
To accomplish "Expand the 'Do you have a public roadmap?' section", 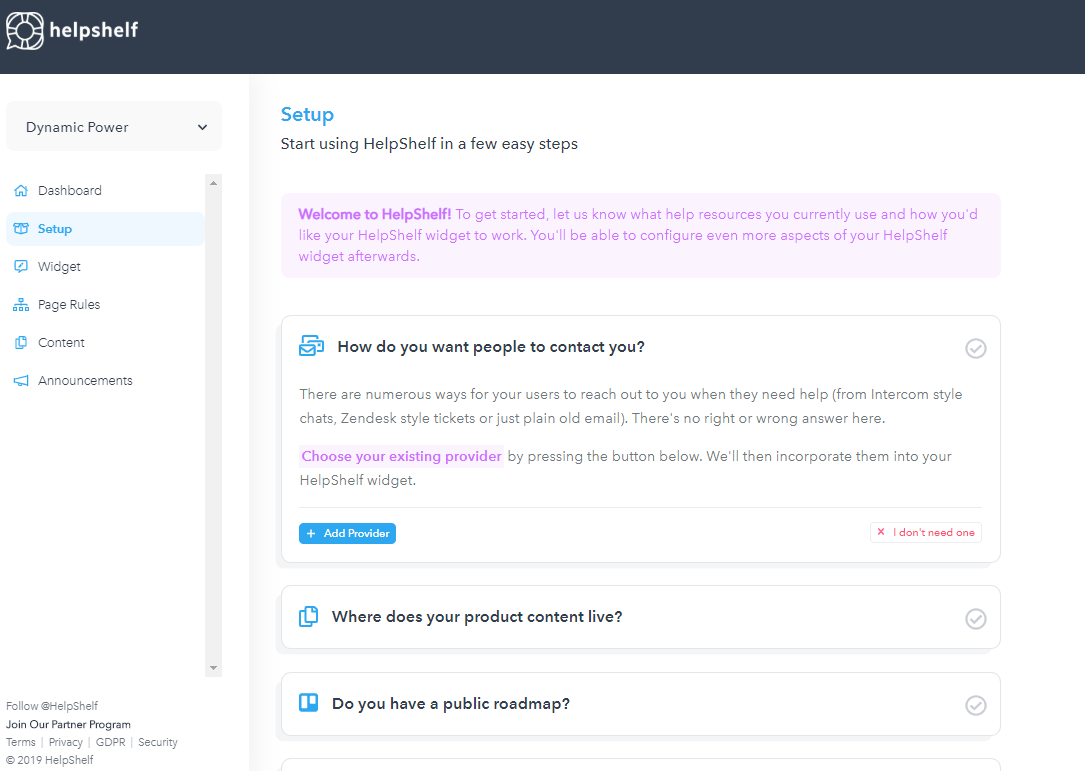I will coord(450,703).
